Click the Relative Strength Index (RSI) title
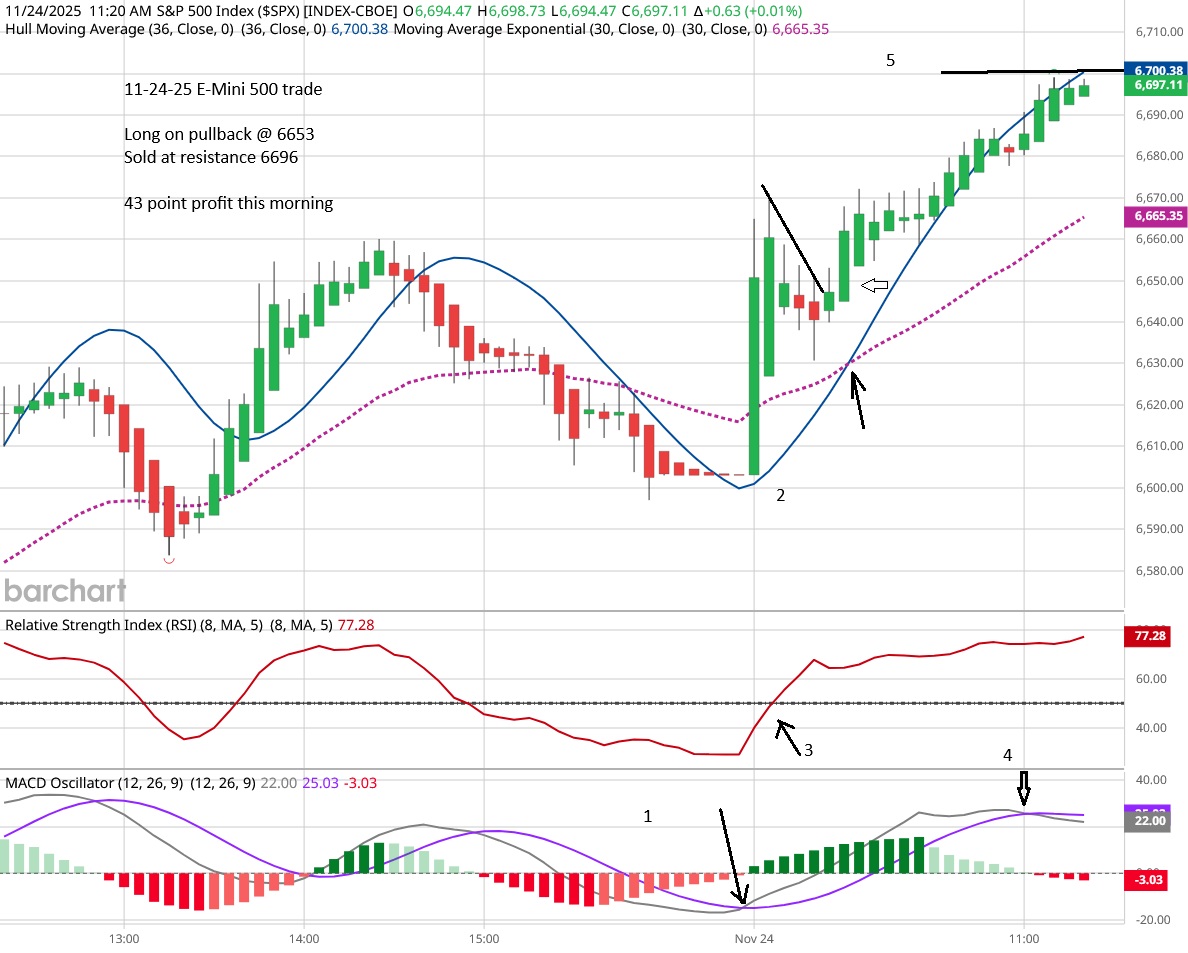The height and width of the screenshot is (953, 1188). click(x=99, y=625)
